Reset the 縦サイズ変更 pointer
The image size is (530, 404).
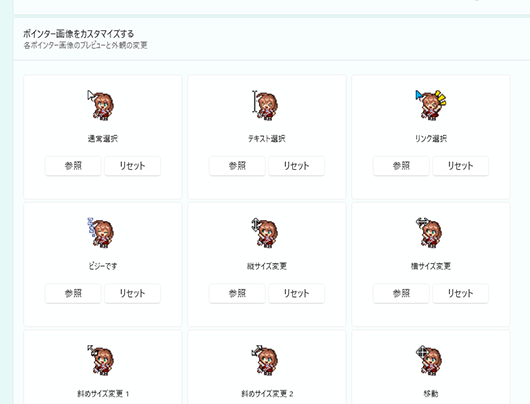[296, 293]
